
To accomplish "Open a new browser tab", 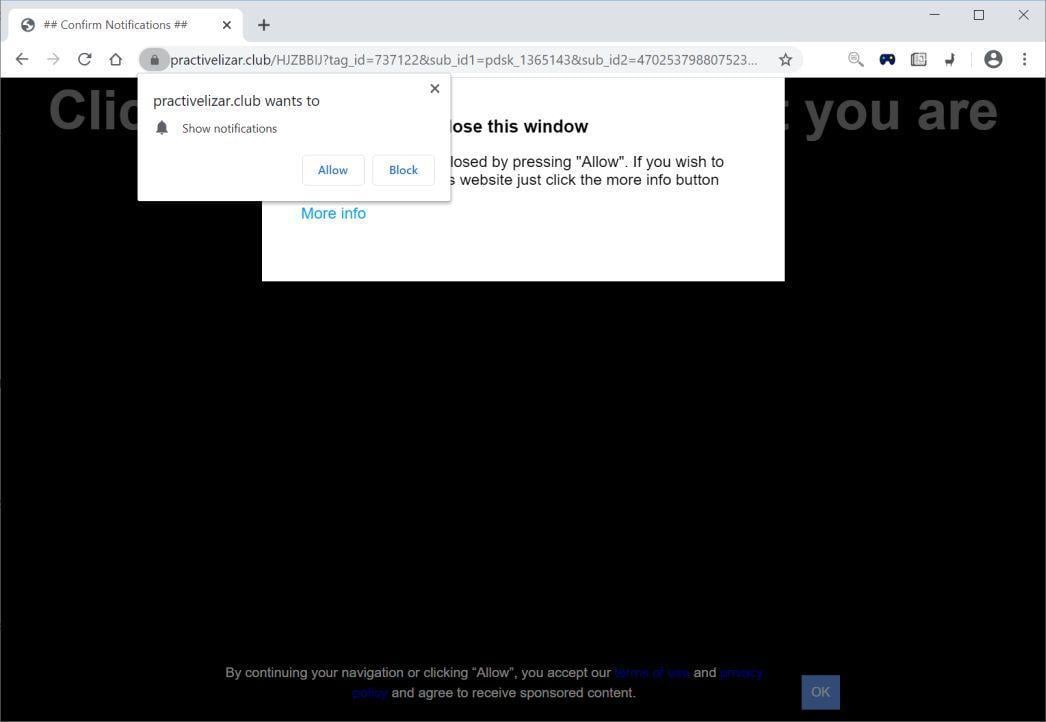I will tap(264, 25).
